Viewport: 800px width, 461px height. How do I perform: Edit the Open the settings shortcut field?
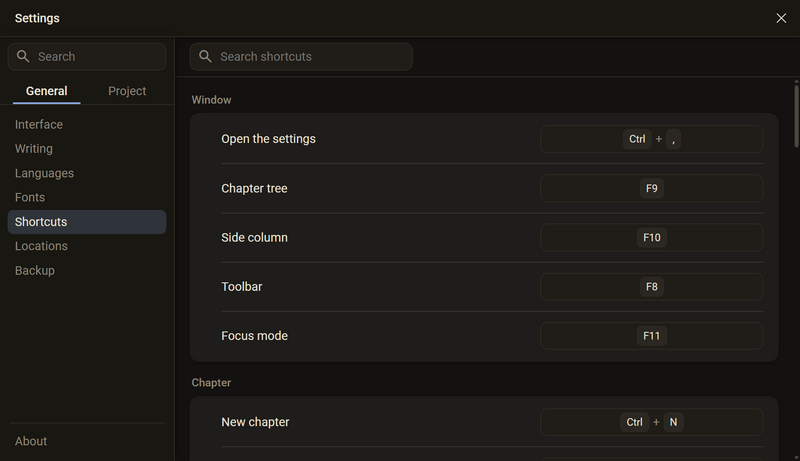652,139
